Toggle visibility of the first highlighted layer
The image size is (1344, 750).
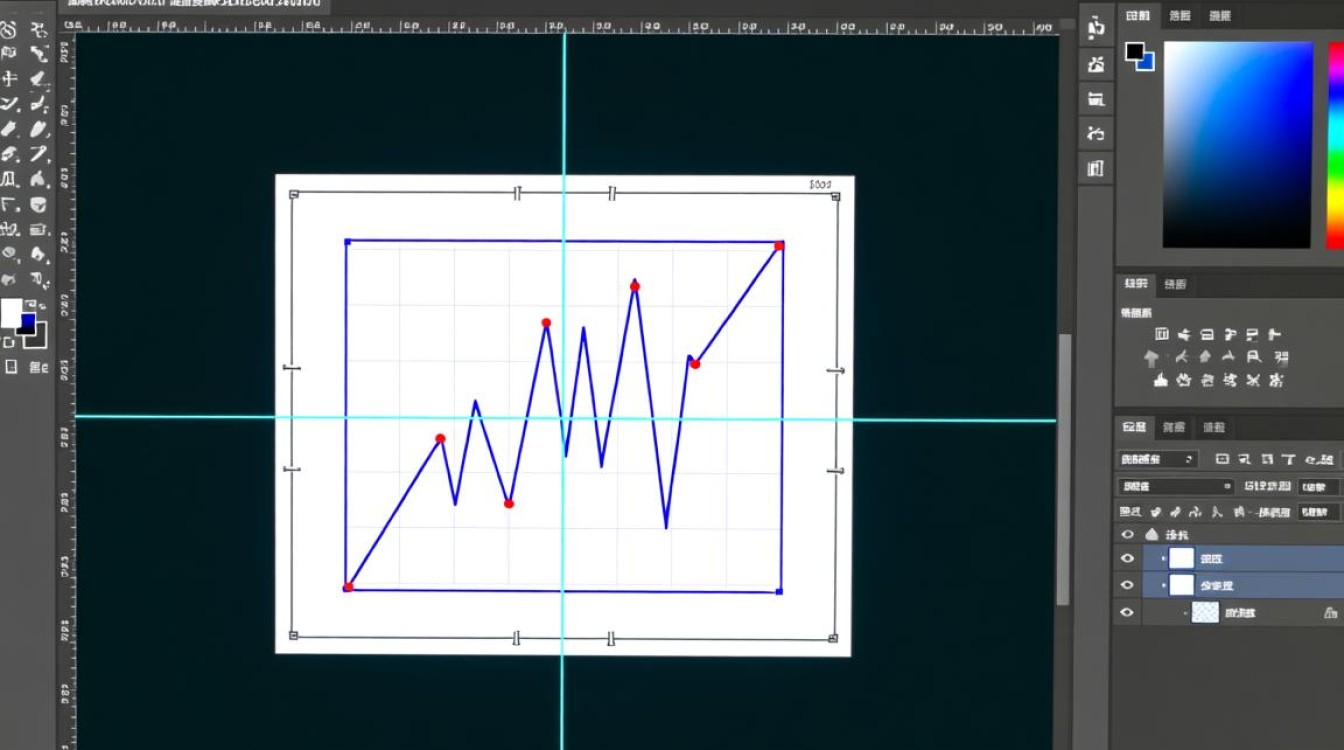point(1127,559)
